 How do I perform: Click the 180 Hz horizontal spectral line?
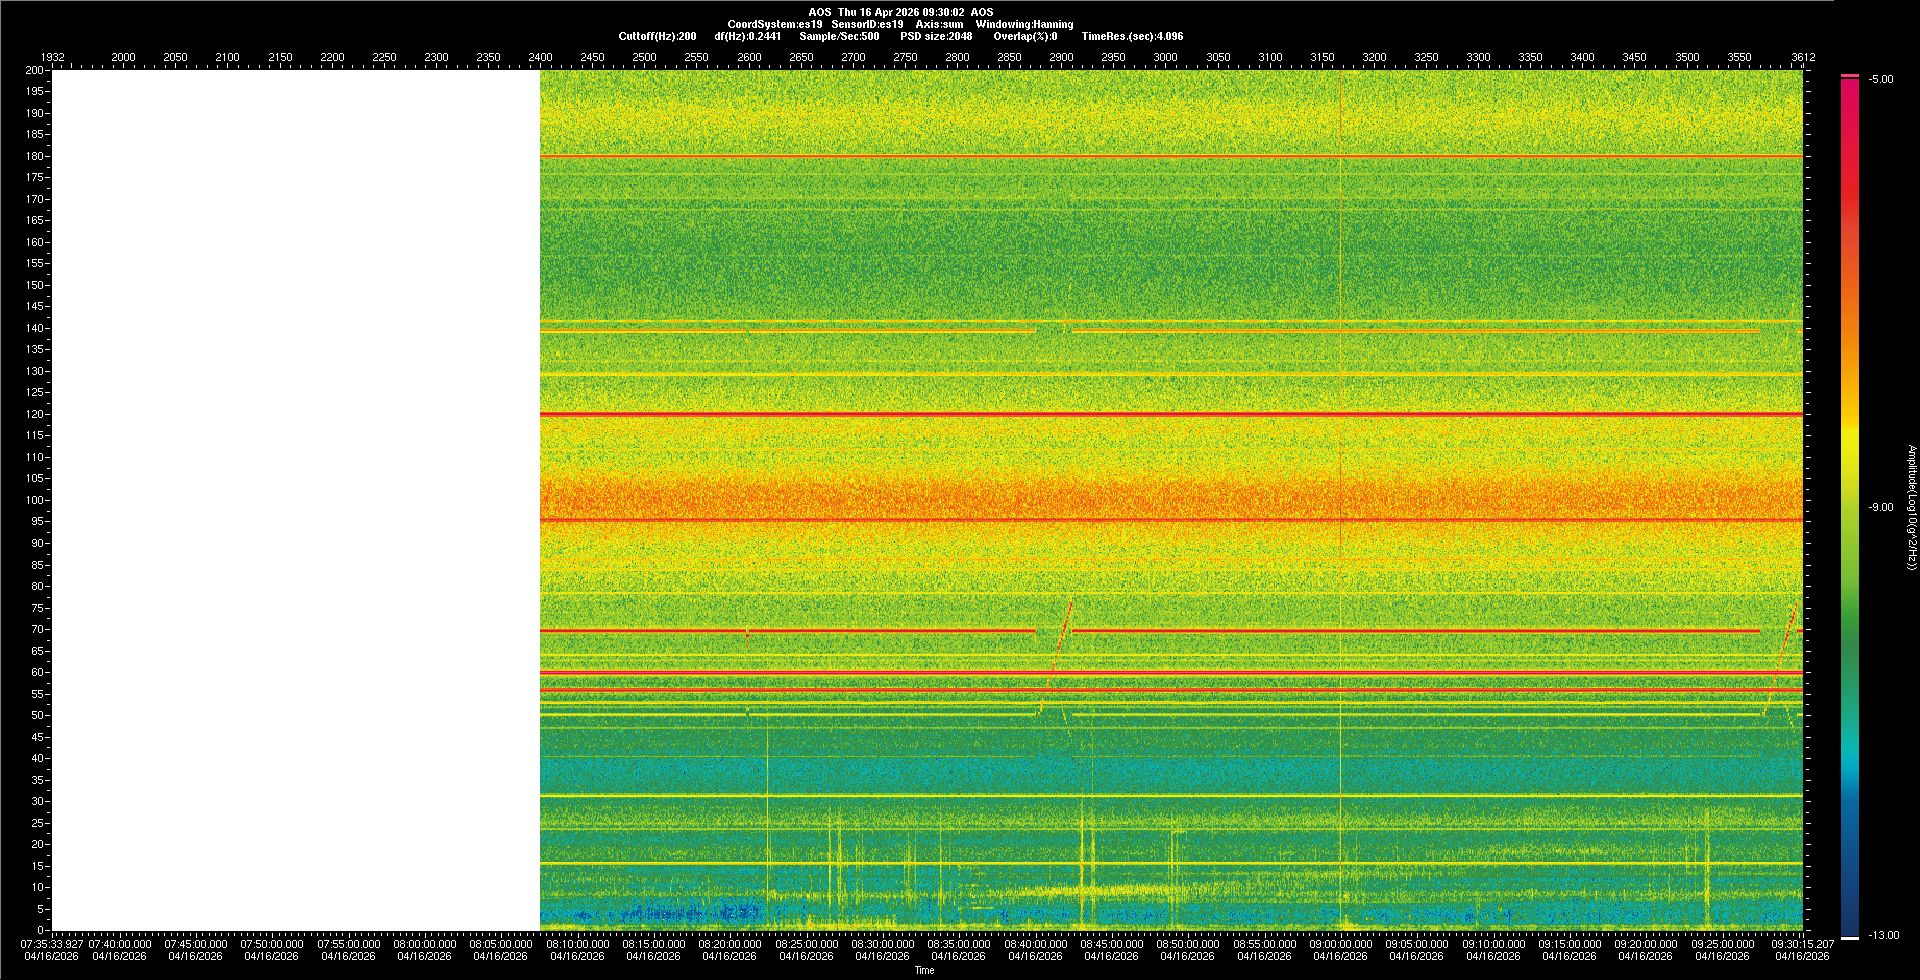[1170, 156]
